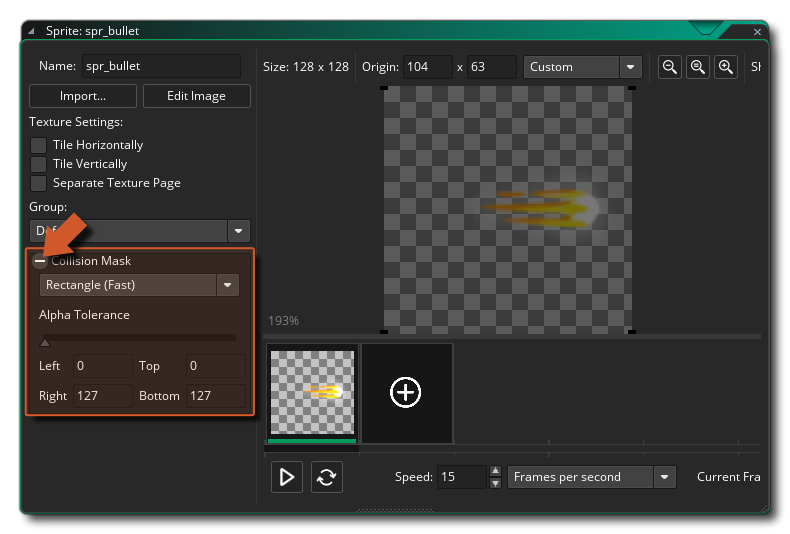The width and height of the screenshot is (790, 534).
Task: Click the Right mask value field
Action: (x=103, y=396)
